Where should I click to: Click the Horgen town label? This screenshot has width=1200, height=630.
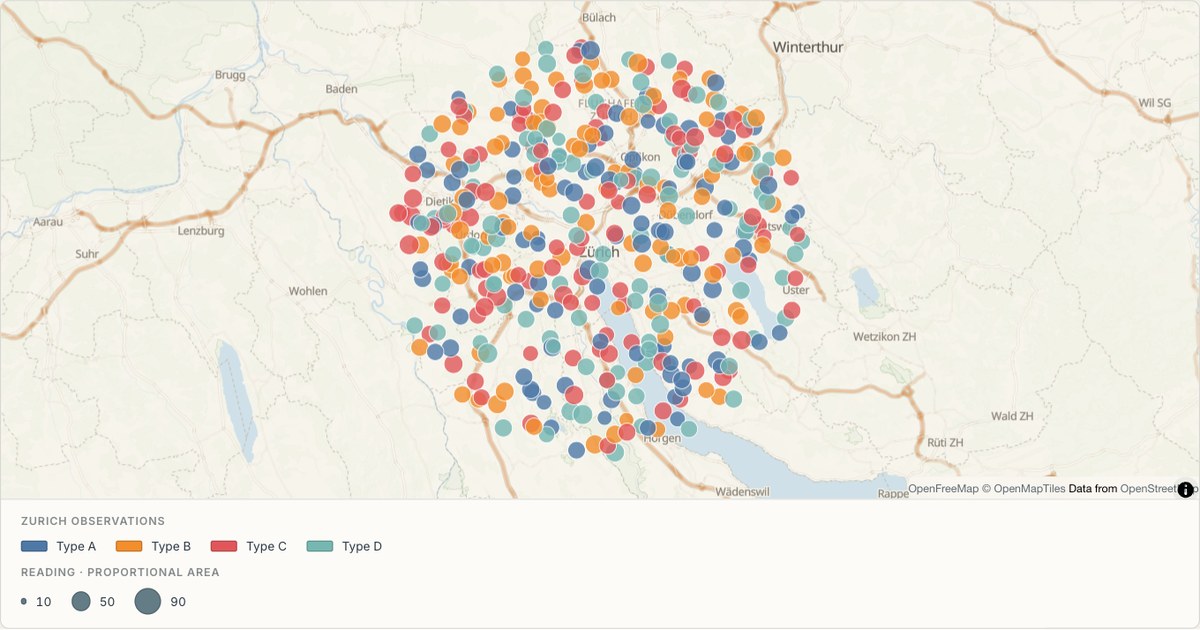(661, 439)
